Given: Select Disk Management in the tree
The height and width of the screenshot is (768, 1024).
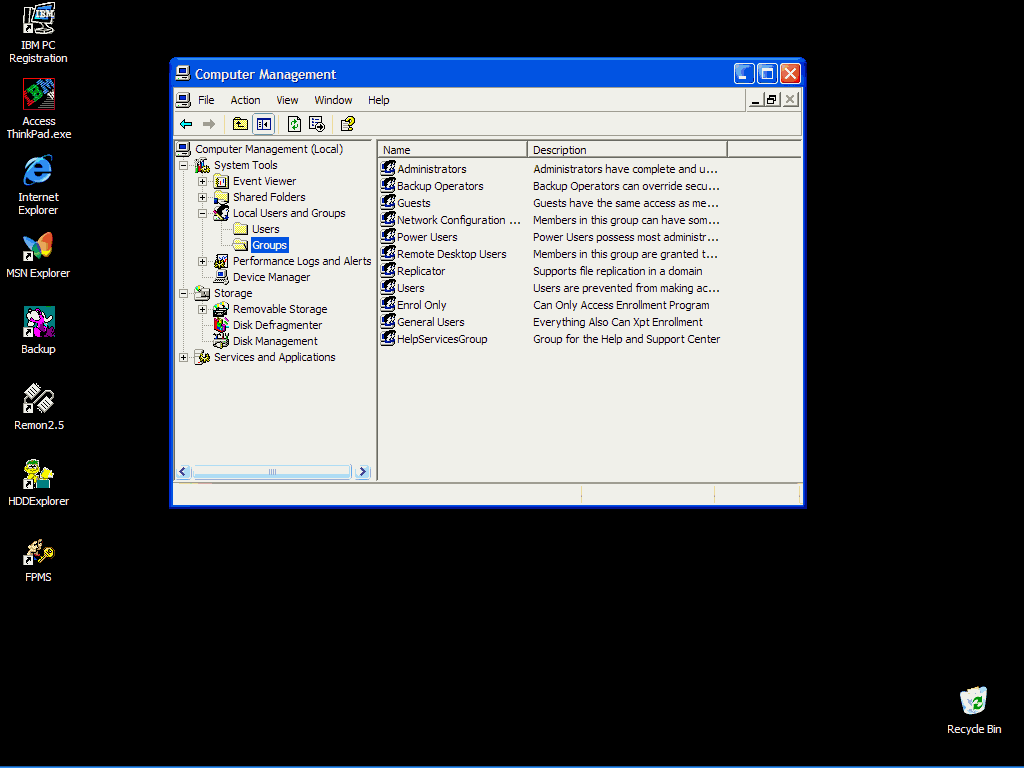Looking at the screenshot, I should [275, 341].
